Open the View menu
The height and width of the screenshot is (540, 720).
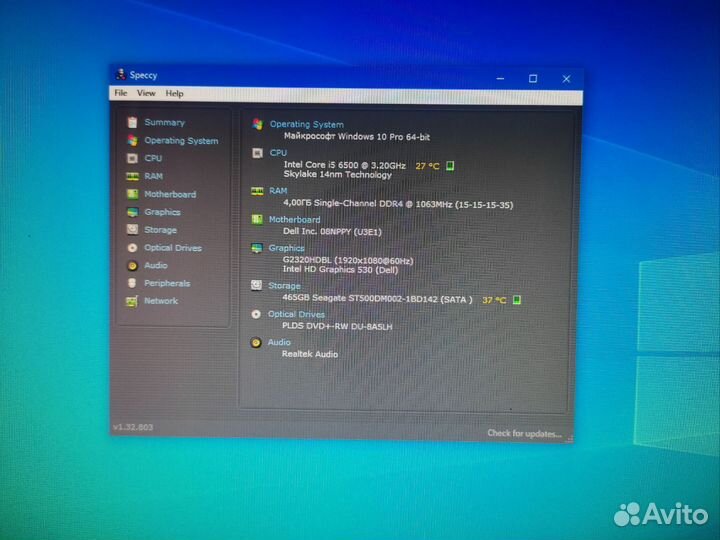(146, 93)
